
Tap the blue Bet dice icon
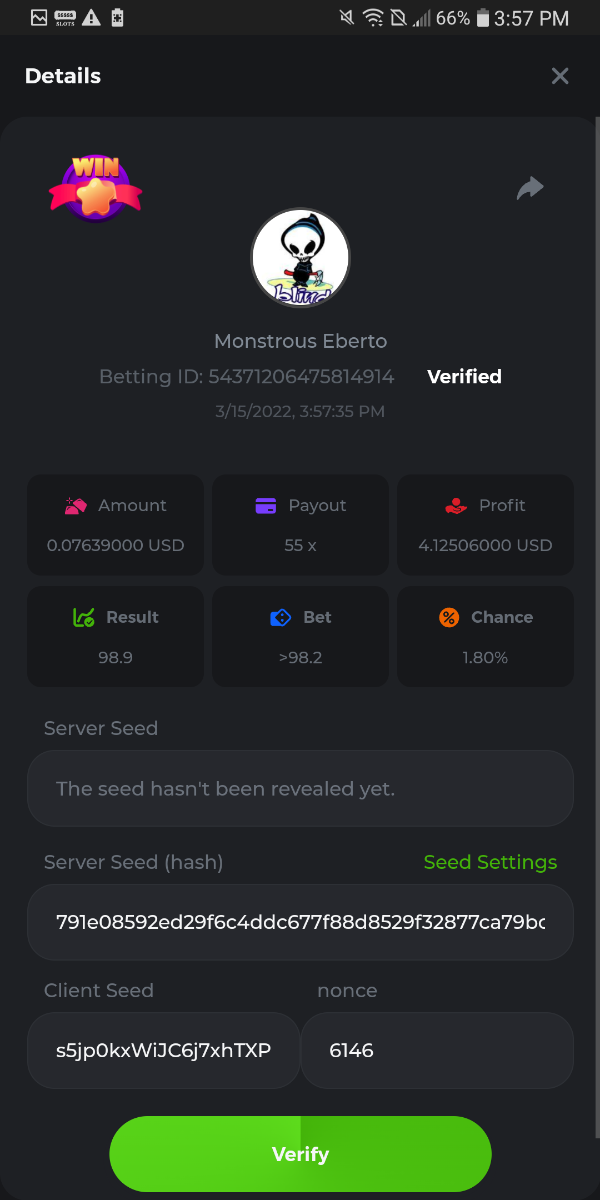pos(281,618)
